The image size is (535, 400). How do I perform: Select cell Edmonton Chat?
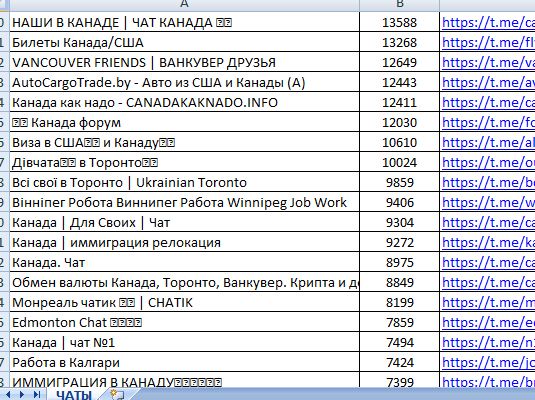pos(185,322)
